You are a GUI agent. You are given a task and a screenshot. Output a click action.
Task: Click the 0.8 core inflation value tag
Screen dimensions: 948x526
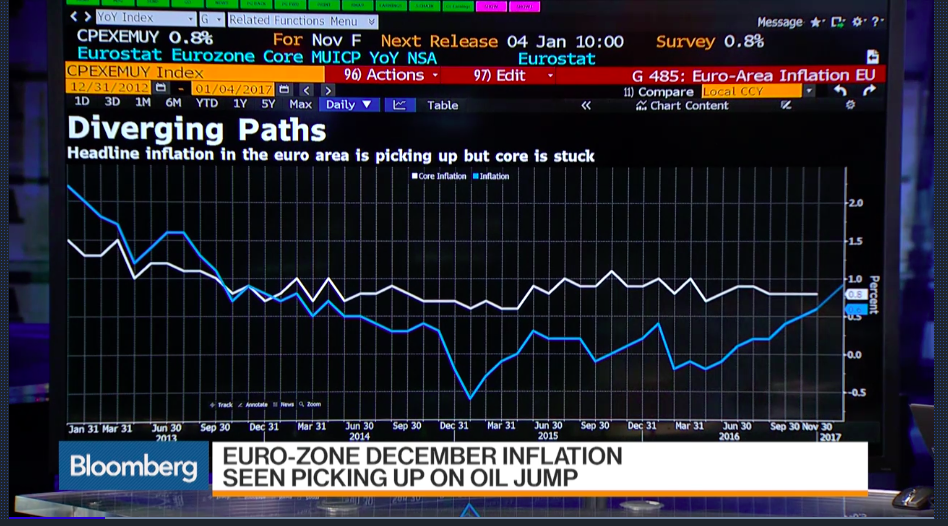856,294
